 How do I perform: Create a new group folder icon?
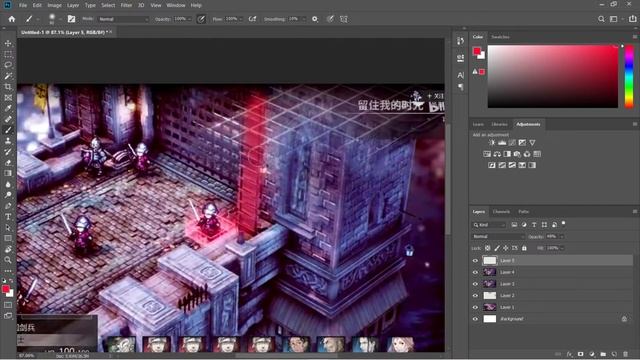point(603,354)
